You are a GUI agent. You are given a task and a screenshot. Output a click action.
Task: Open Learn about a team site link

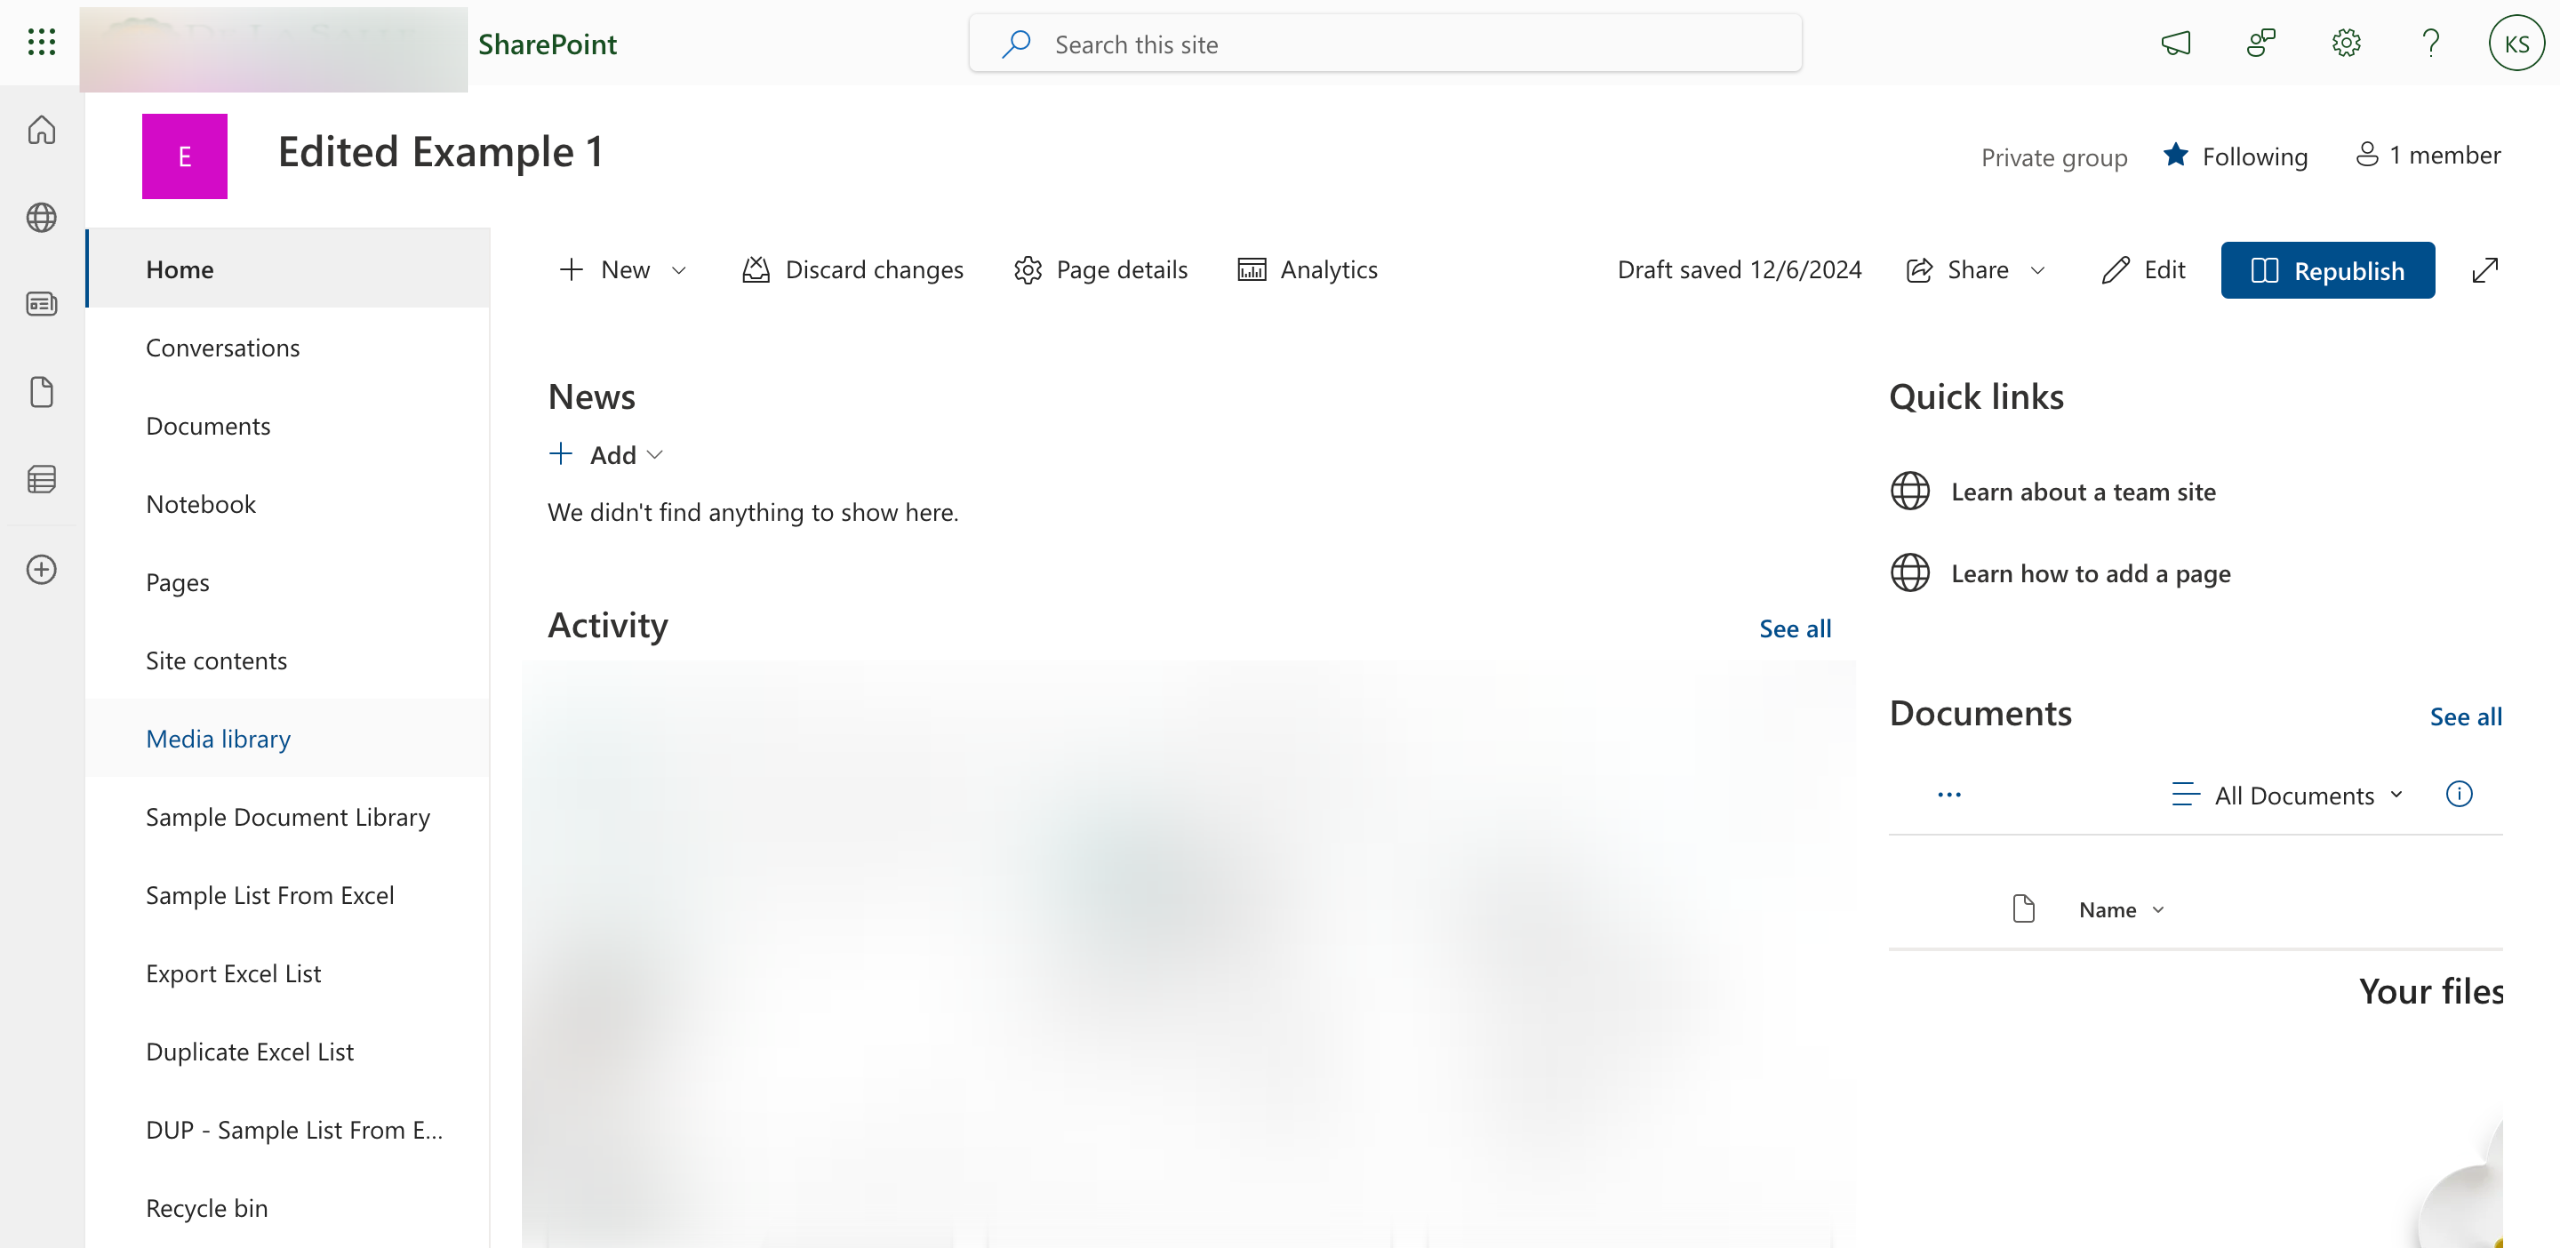tap(2083, 492)
